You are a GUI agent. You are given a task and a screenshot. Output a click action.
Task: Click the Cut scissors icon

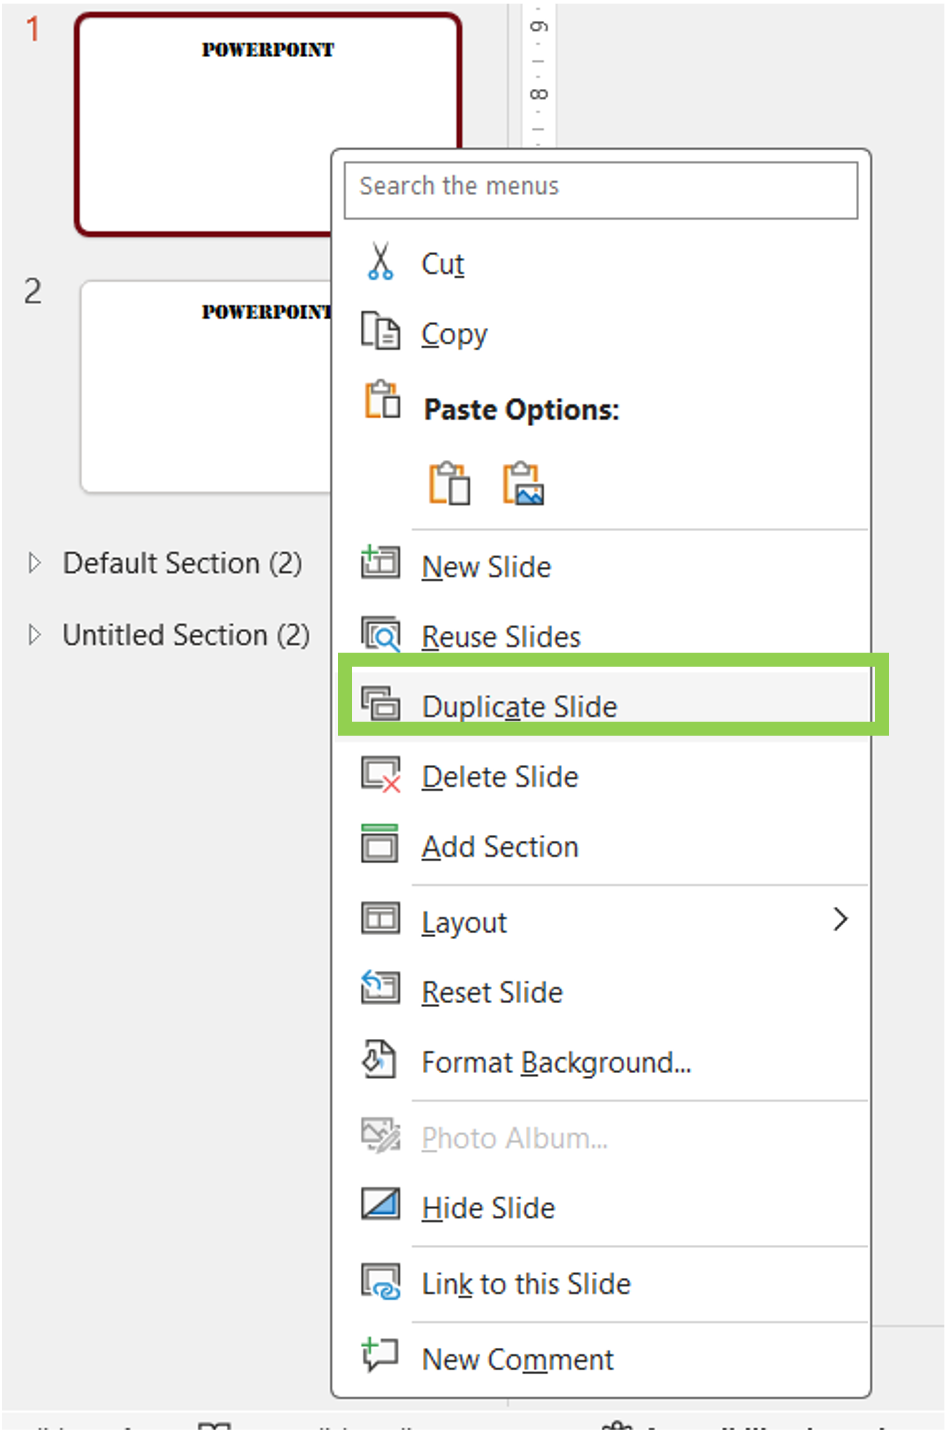(x=380, y=262)
